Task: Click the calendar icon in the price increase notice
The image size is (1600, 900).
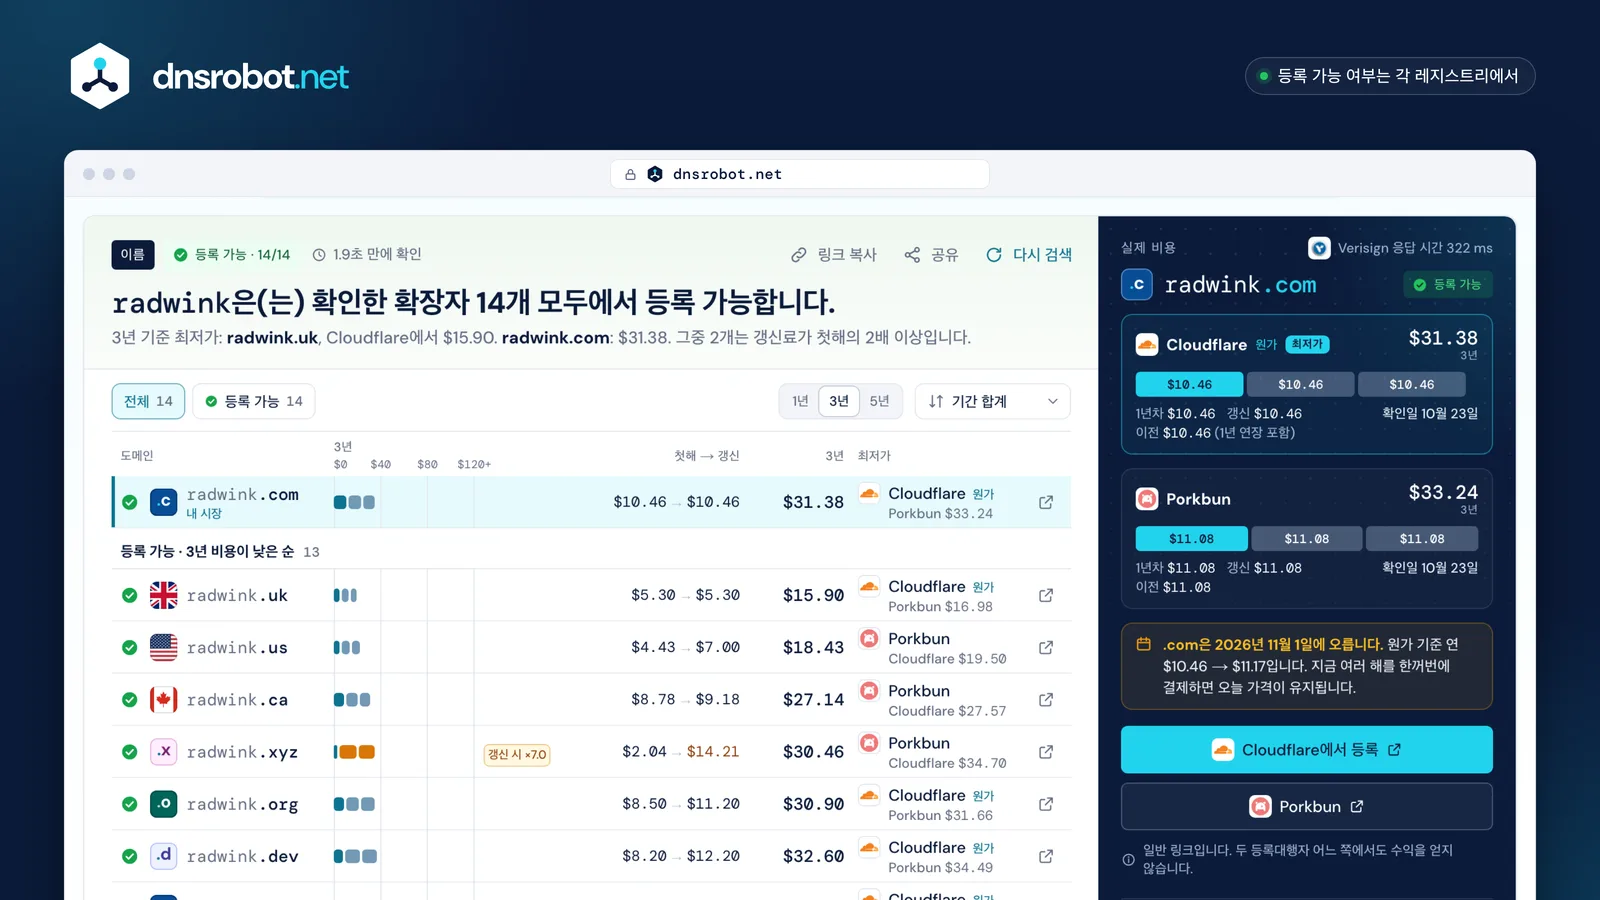Action: pyautogui.click(x=1144, y=644)
